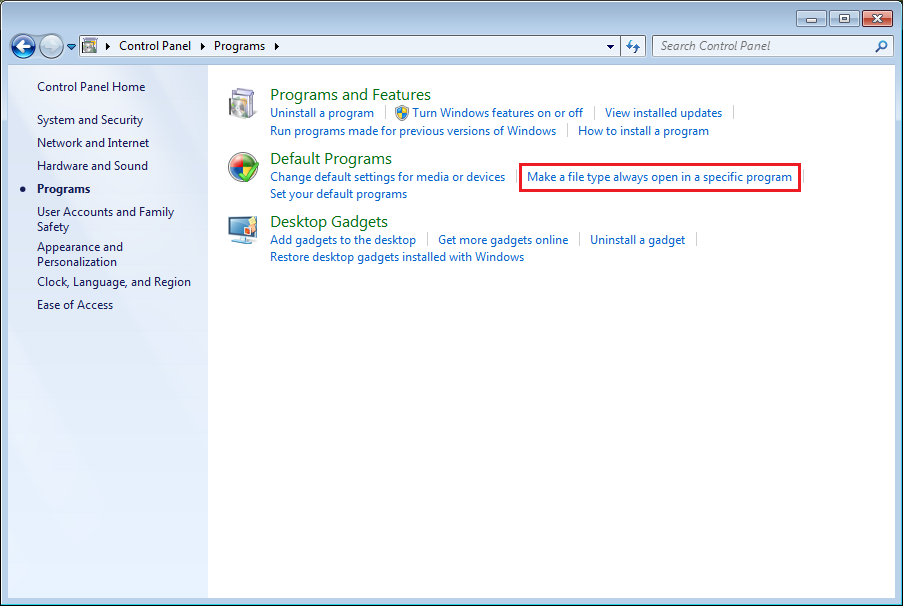Expand the arrow before Control Panel breadcrumb
The width and height of the screenshot is (903, 606).
point(108,46)
